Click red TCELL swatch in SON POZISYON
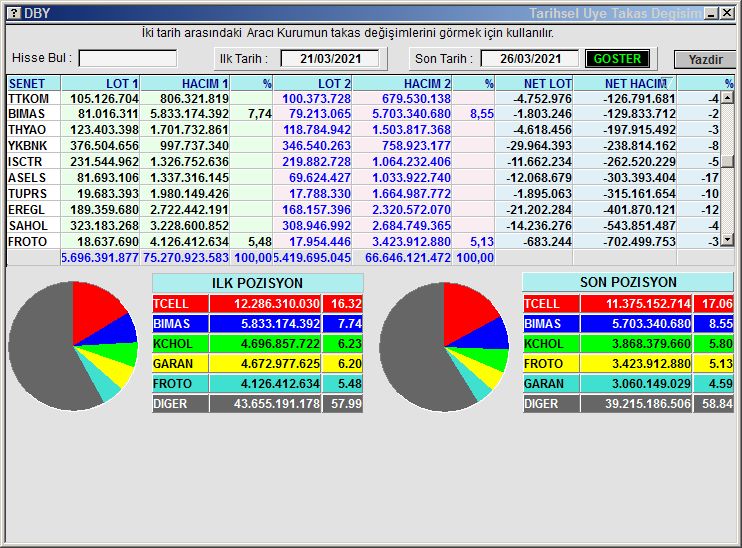Viewport: 742px width, 548px height. [x=551, y=304]
